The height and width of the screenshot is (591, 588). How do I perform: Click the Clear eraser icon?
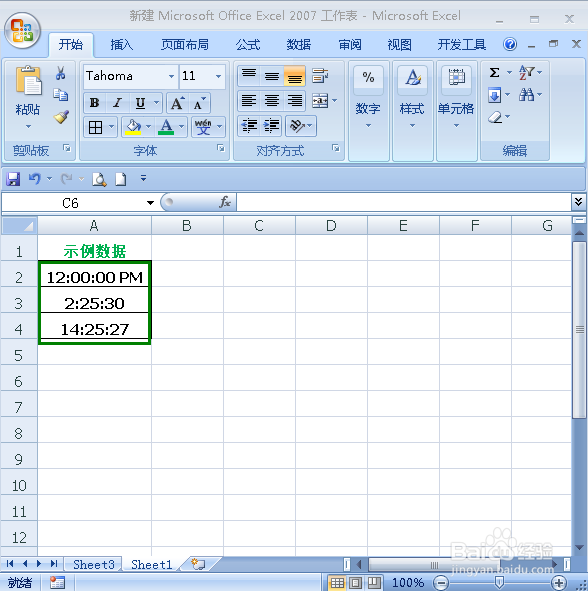[495, 117]
